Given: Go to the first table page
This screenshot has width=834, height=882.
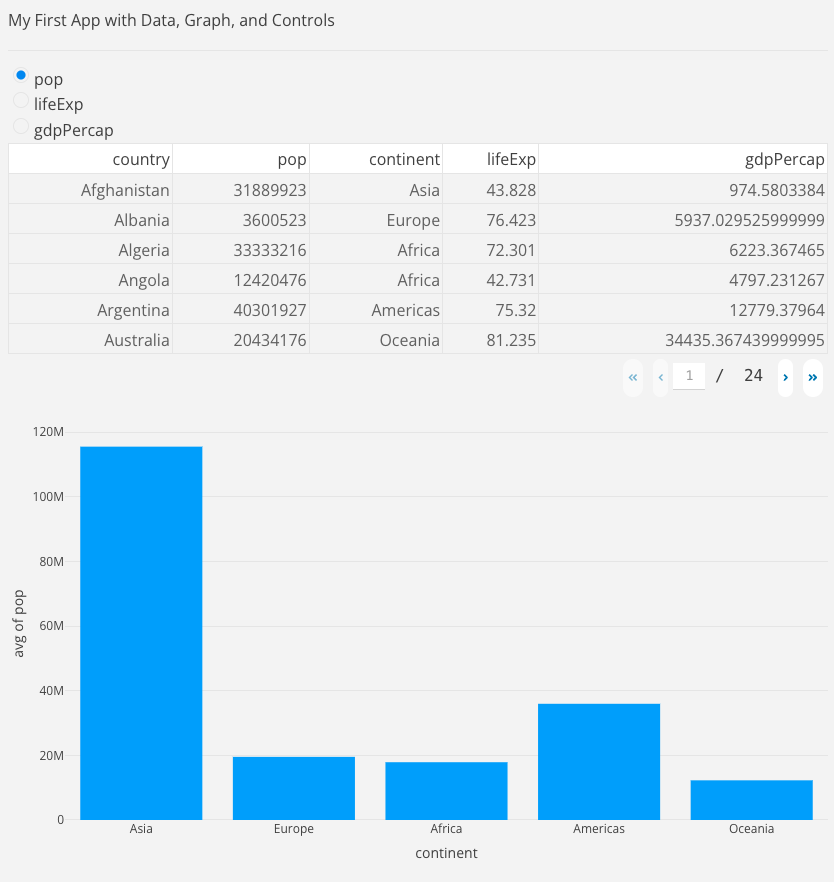Looking at the screenshot, I should pos(633,377).
